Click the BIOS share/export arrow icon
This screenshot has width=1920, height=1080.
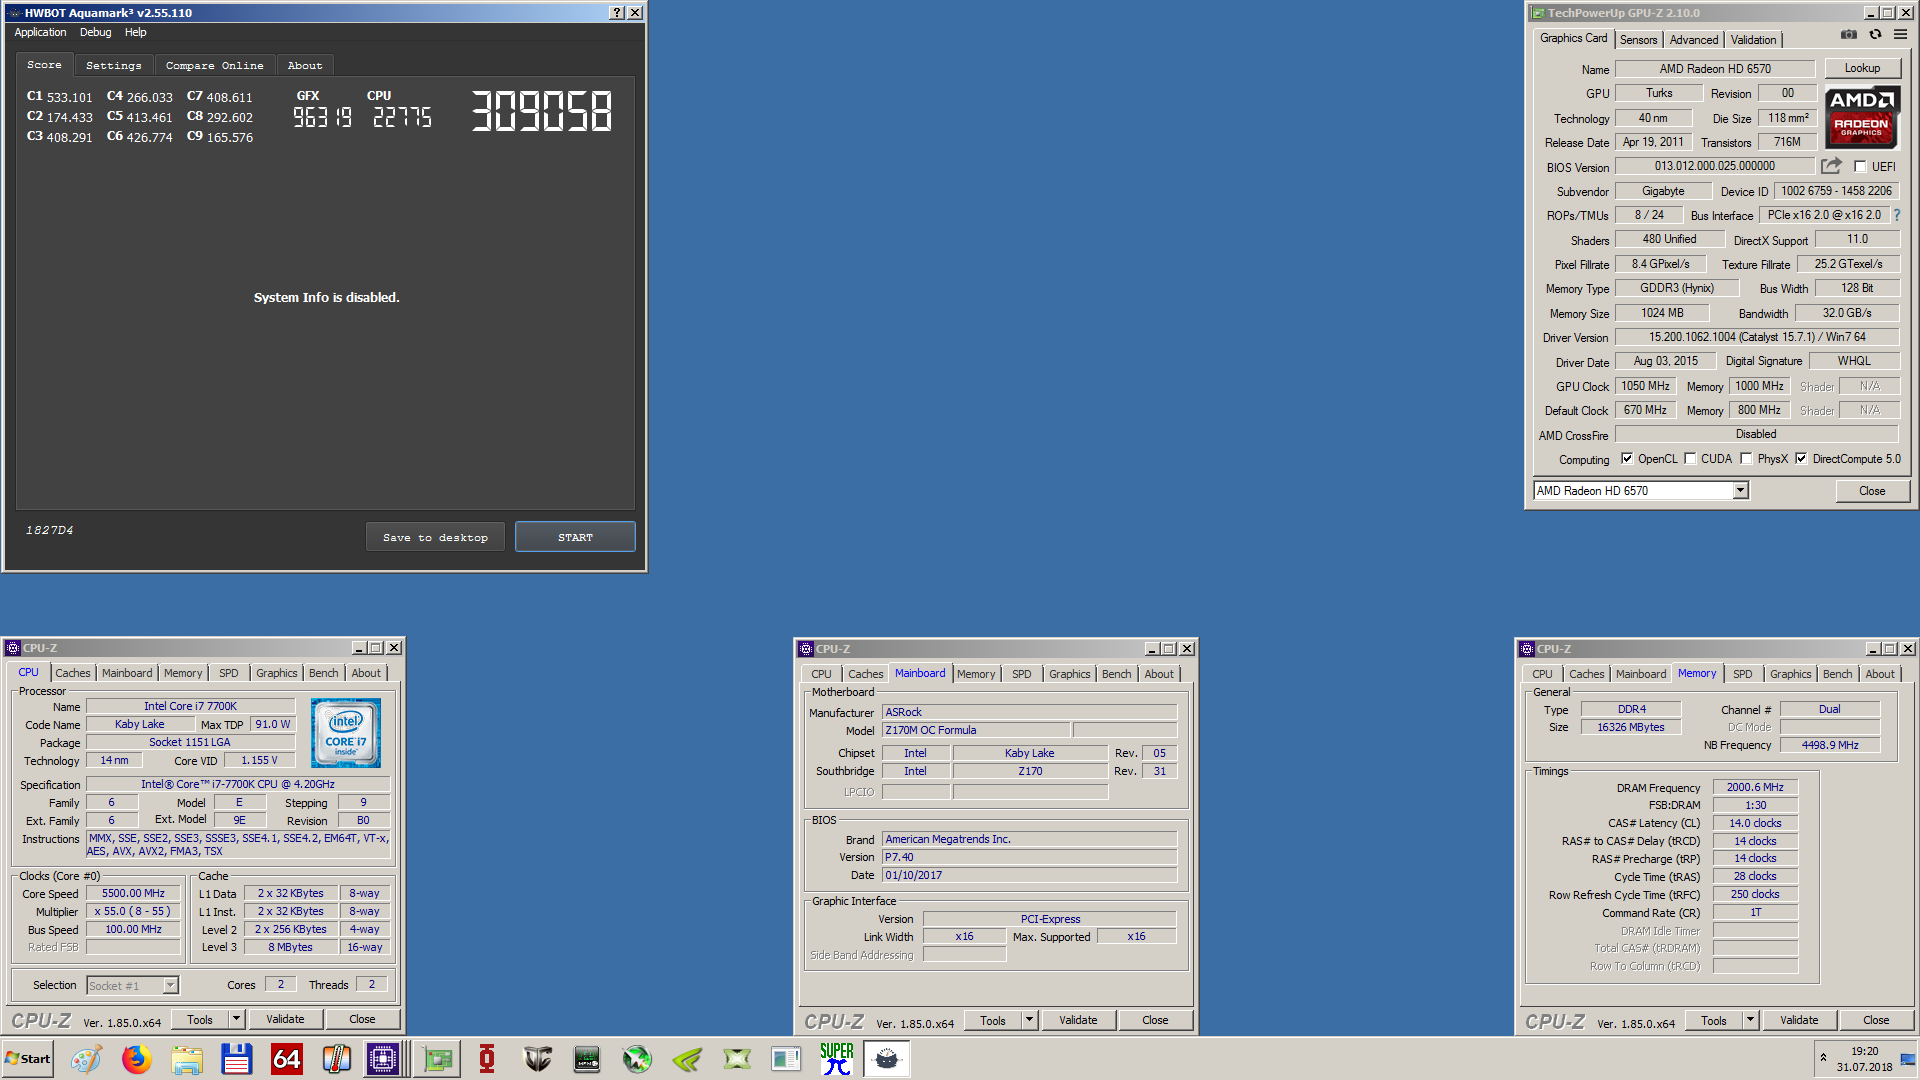[x=1831, y=166]
